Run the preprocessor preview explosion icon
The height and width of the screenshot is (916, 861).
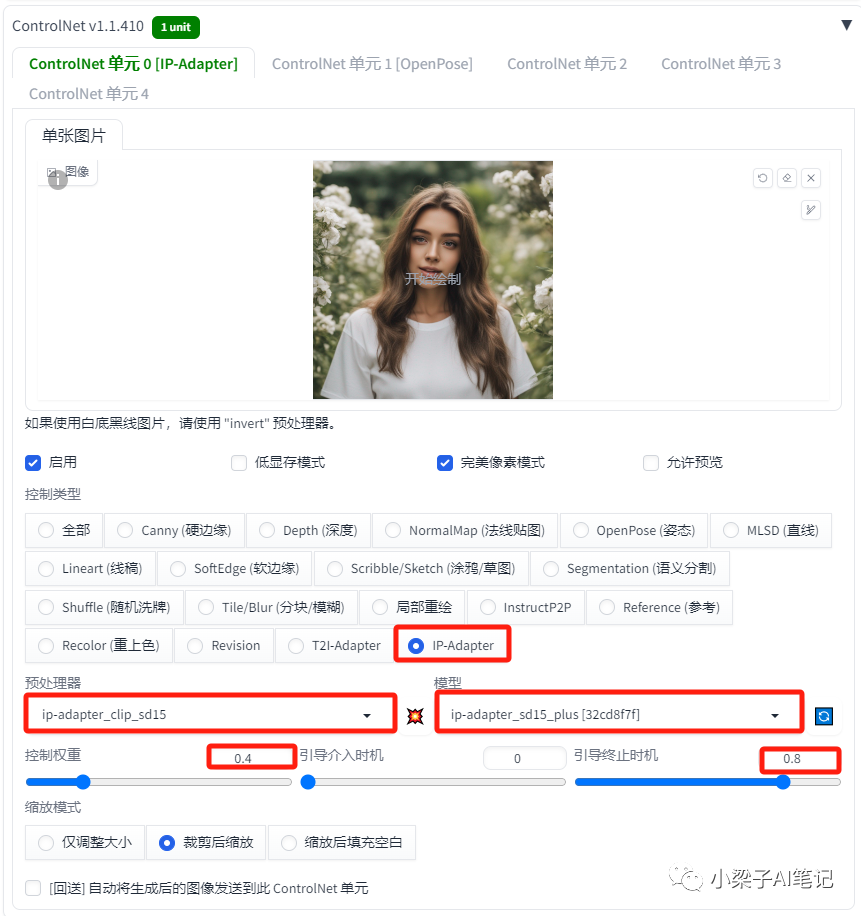[415, 716]
